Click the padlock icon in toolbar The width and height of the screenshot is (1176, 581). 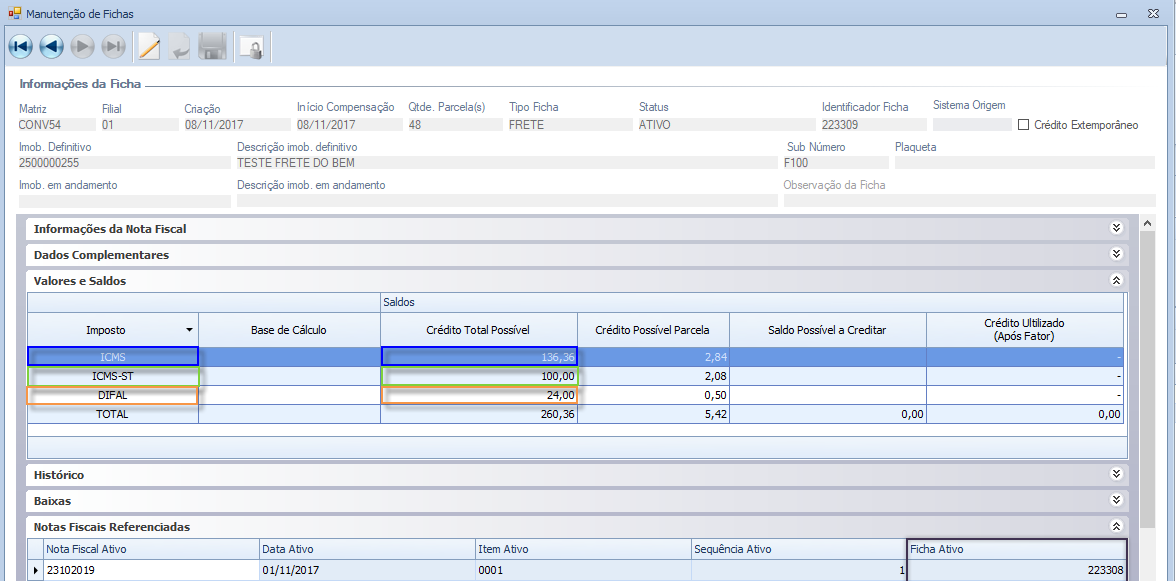(250, 48)
